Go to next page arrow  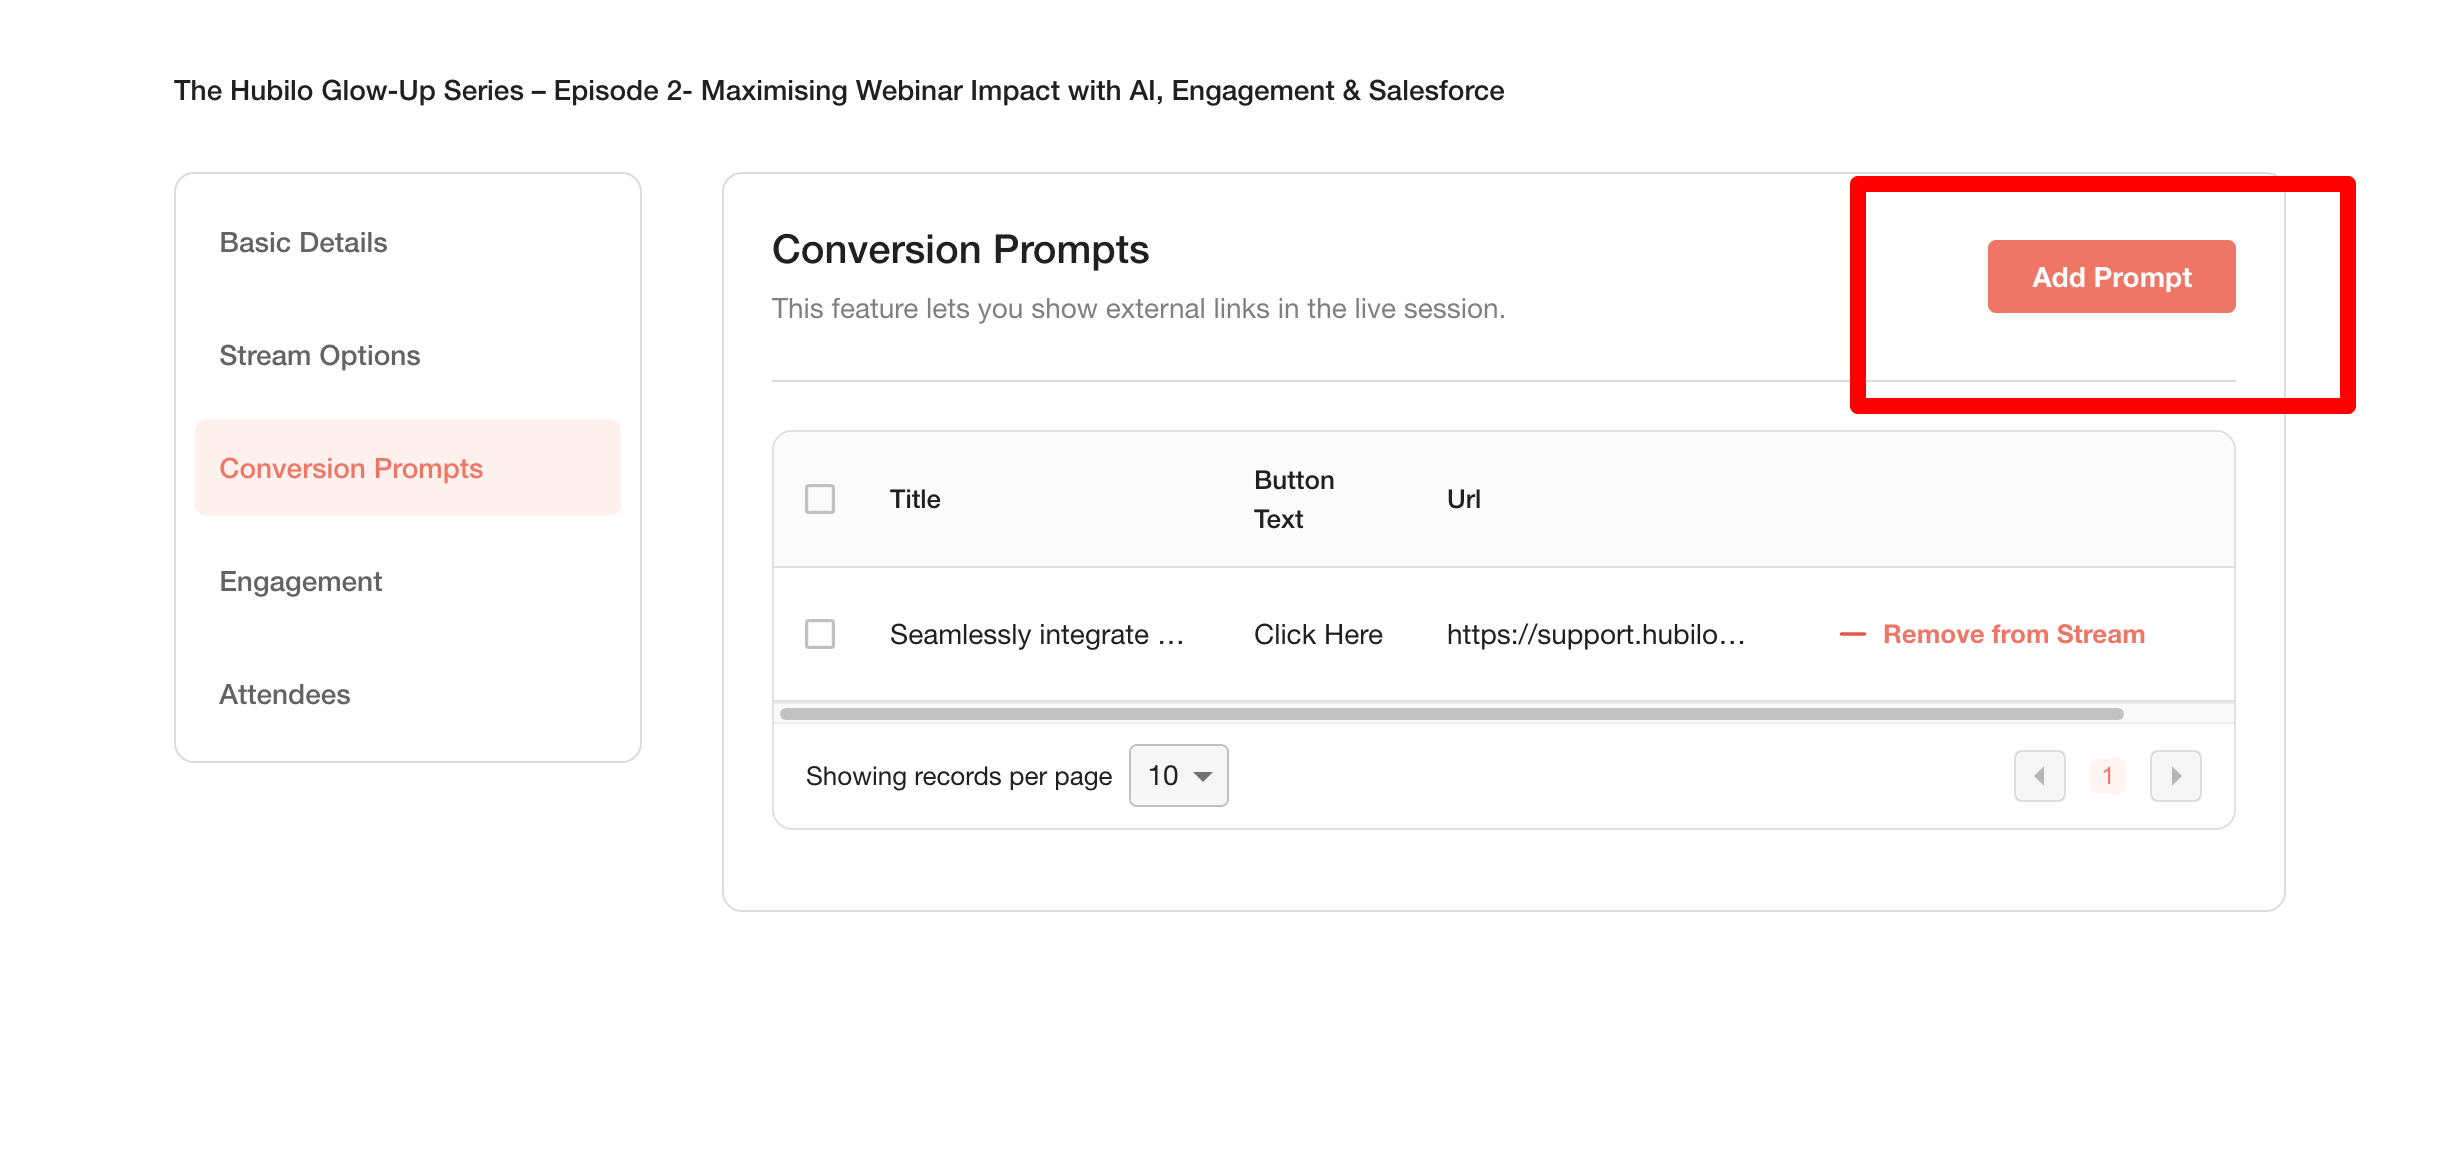tap(2176, 776)
